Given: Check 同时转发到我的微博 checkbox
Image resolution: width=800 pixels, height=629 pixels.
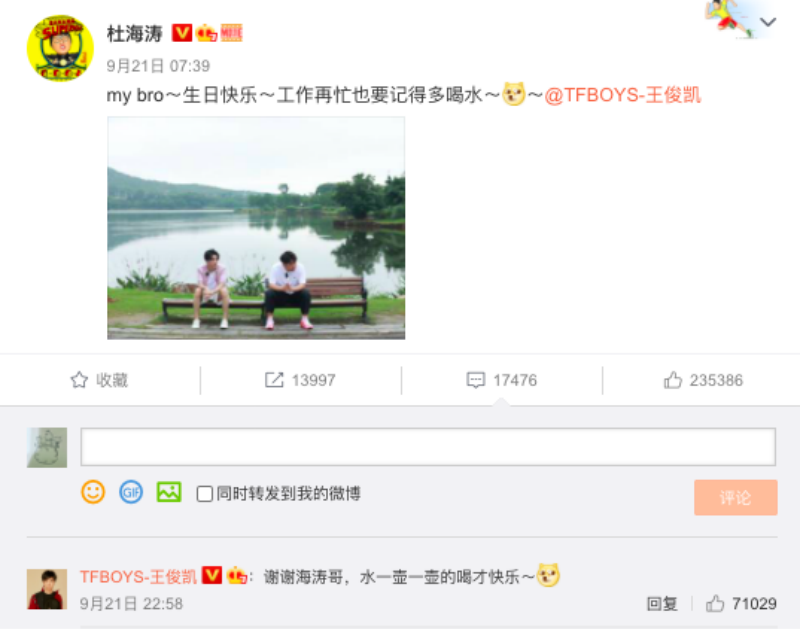Looking at the screenshot, I should [205, 494].
